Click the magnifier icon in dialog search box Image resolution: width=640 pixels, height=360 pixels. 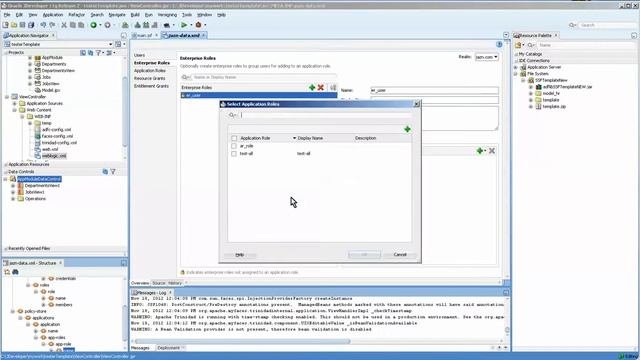[232, 116]
